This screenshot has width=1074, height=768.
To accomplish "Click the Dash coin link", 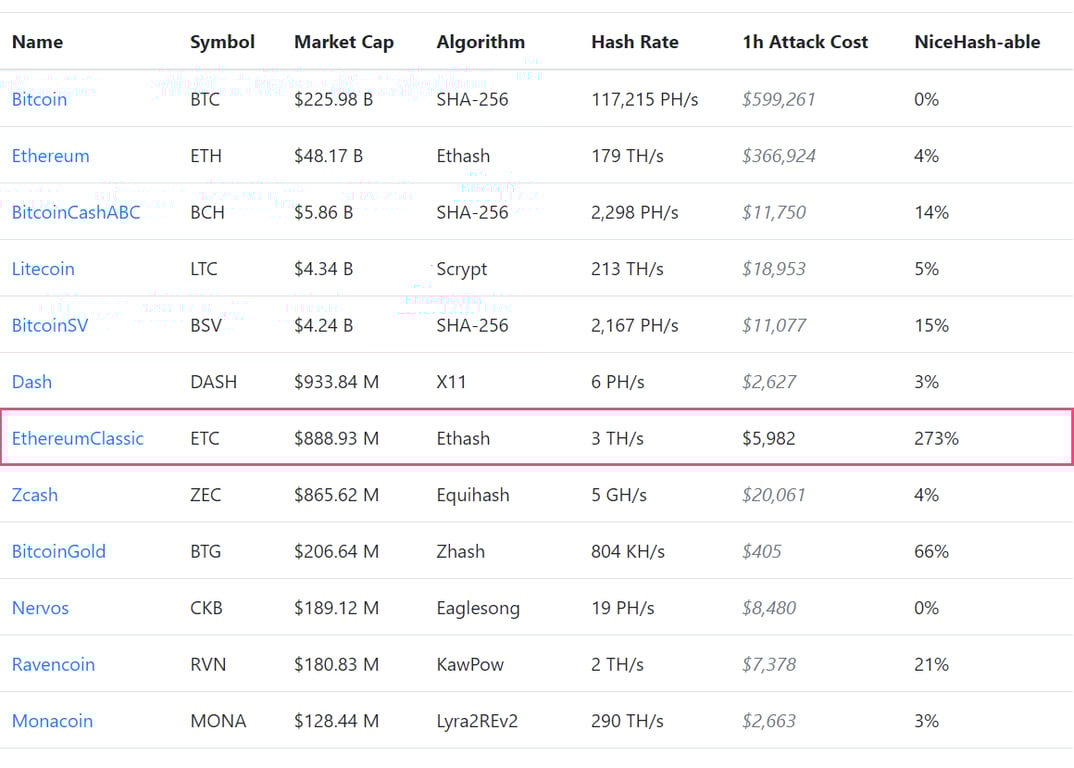I will tap(32, 382).
